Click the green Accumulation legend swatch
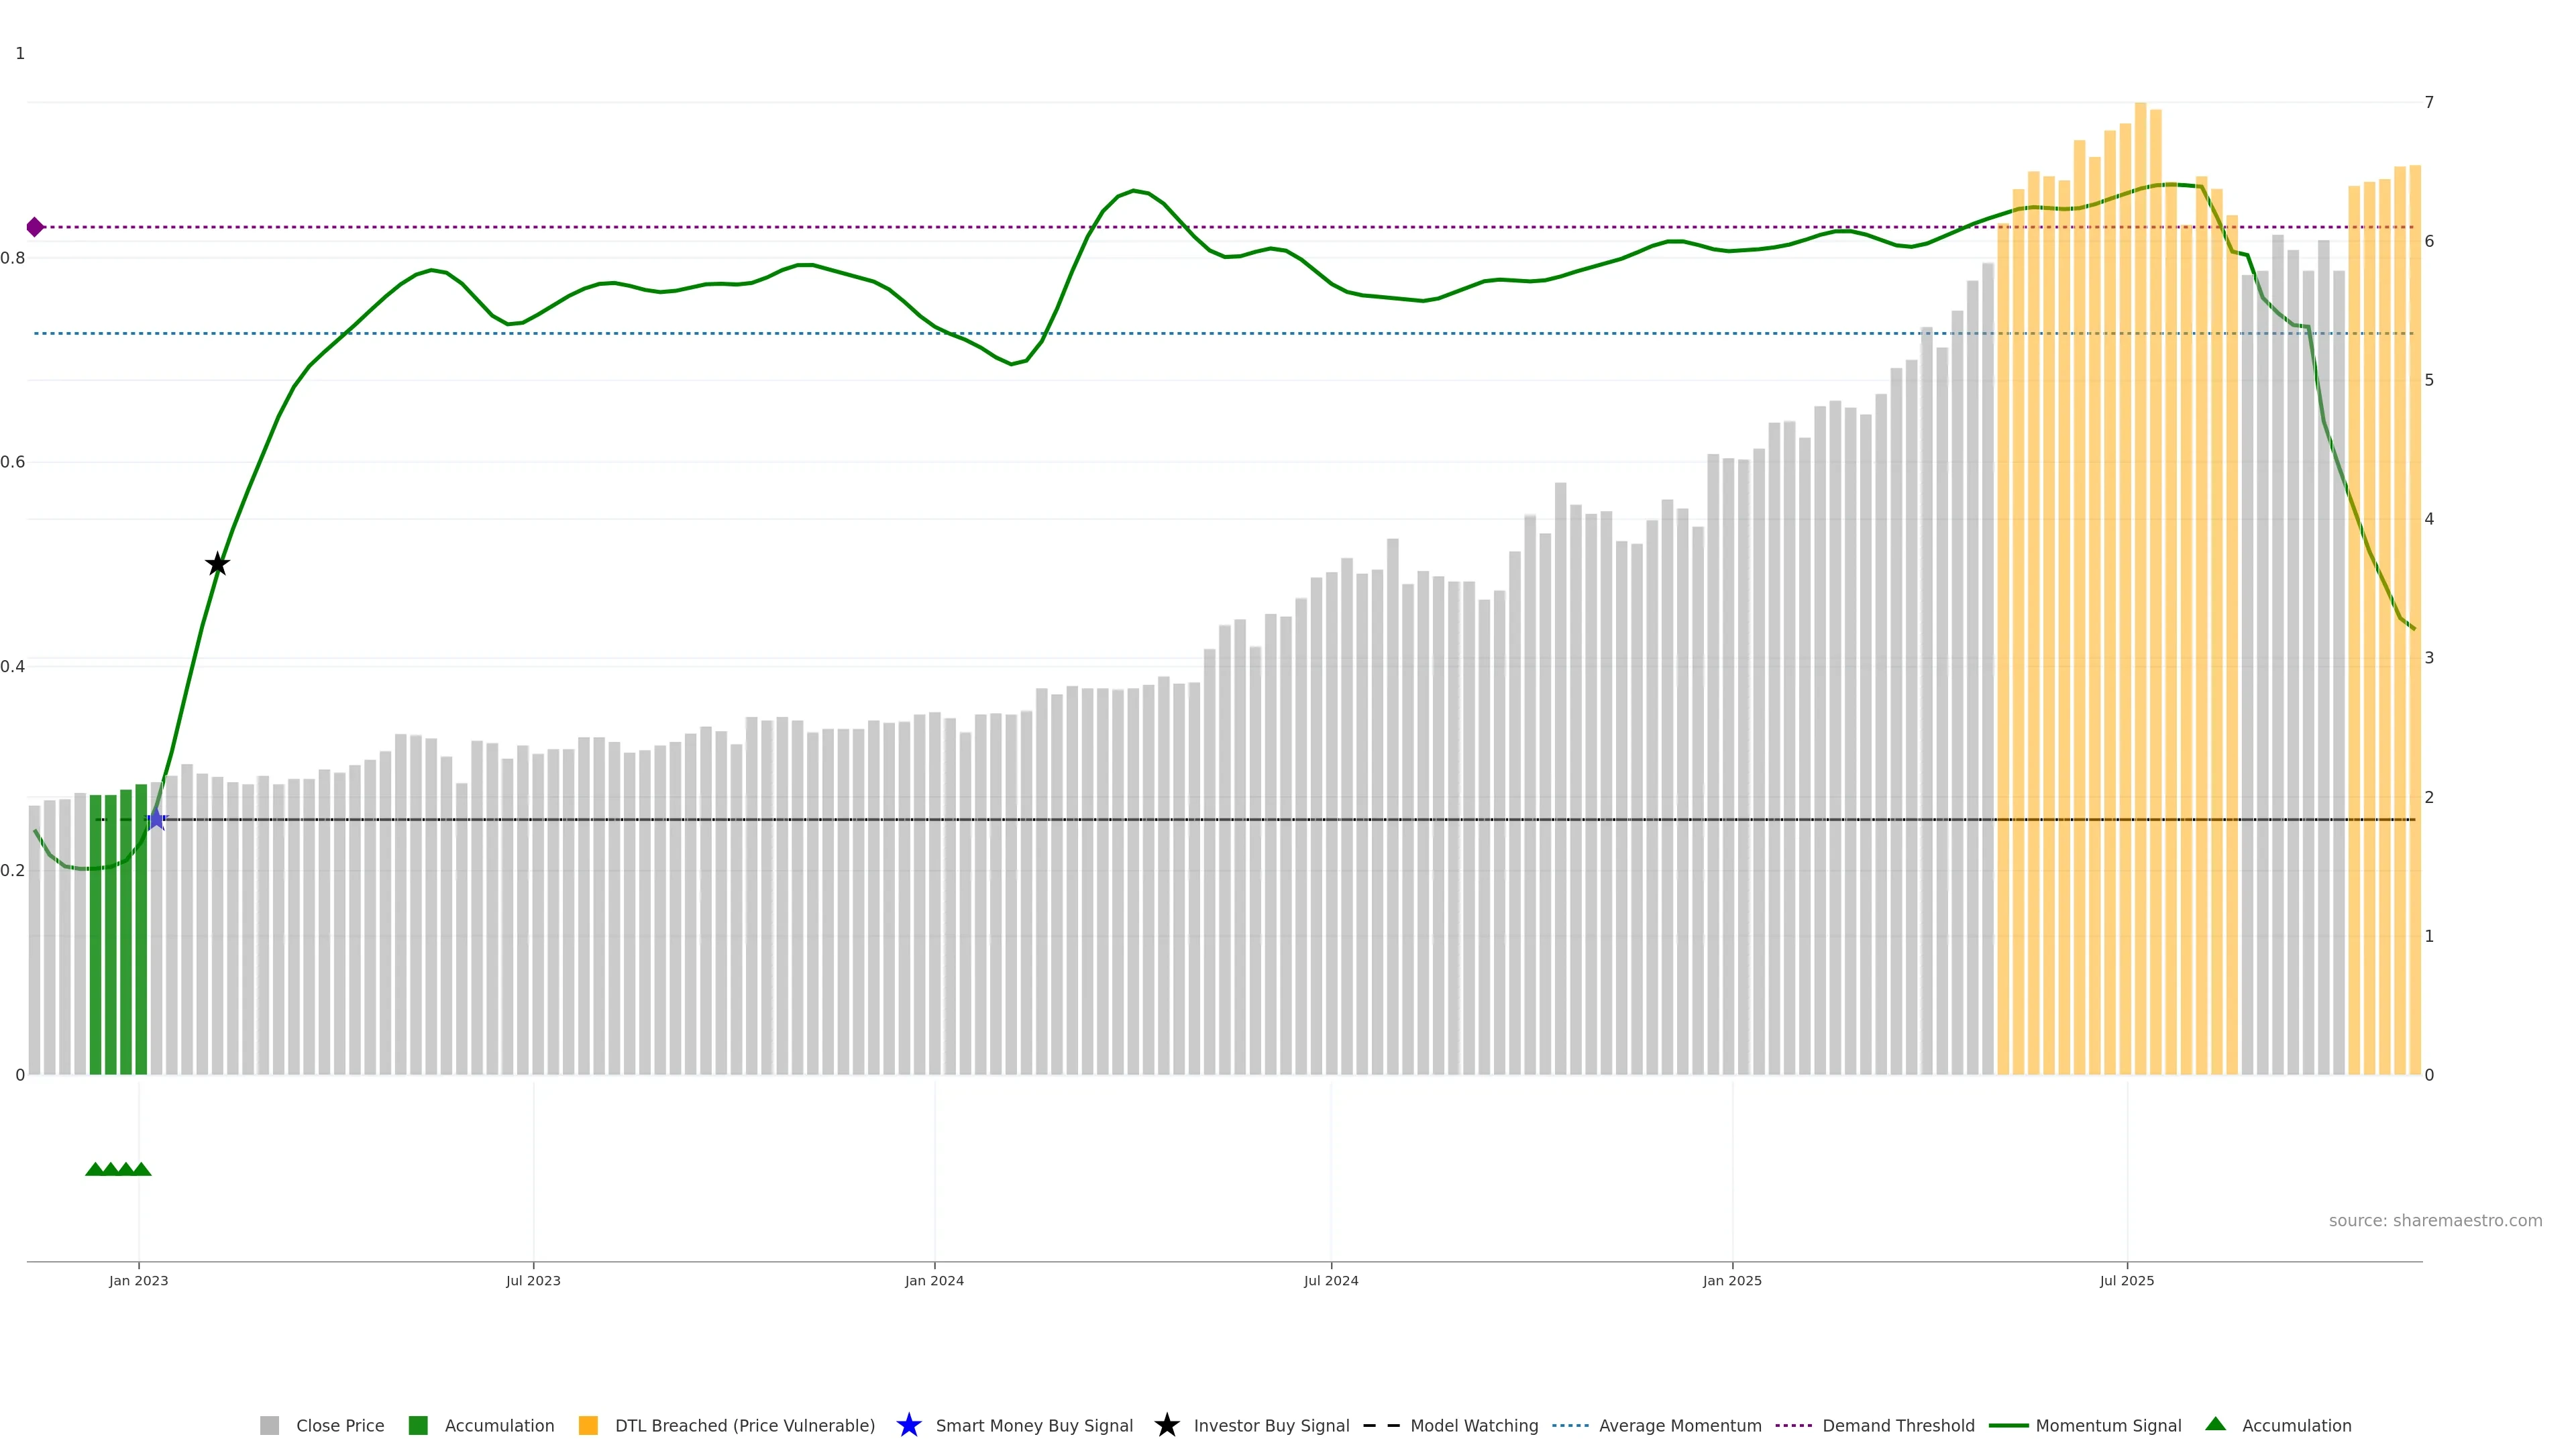Viewport: 2576px width, 1449px height. click(x=418, y=1425)
